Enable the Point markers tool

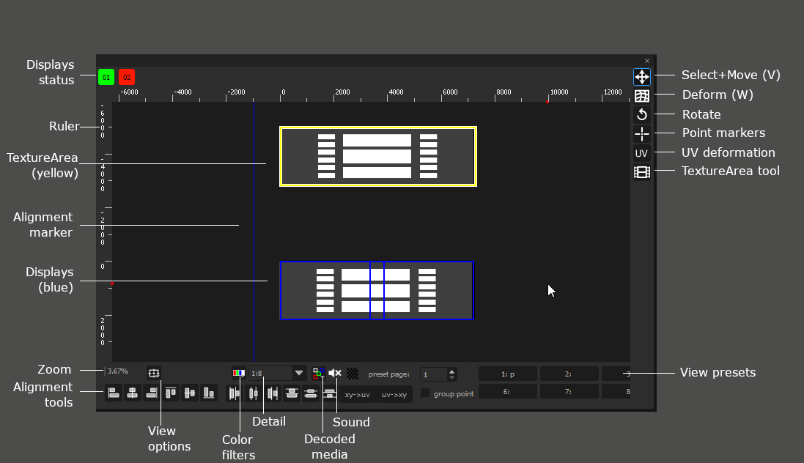tap(642, 134)
